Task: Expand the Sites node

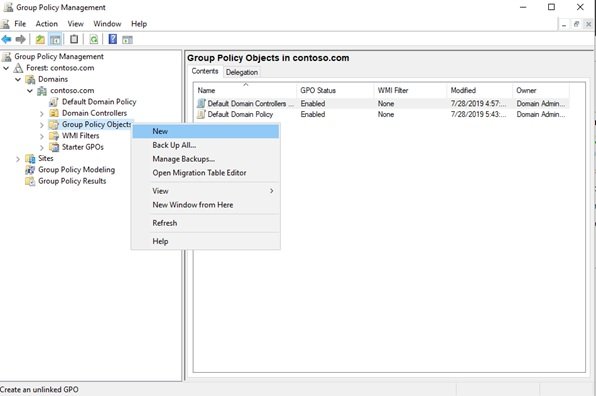Action: [18, 159]
